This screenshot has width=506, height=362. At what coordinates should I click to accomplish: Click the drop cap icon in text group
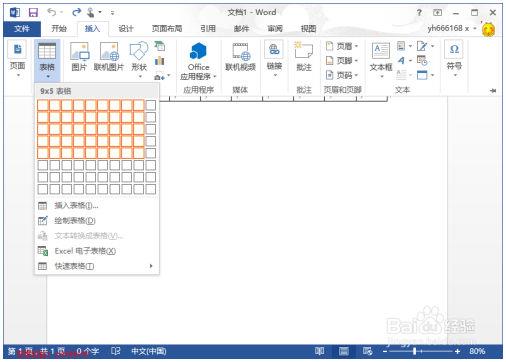pyautogui.click(x=401, y=75)
